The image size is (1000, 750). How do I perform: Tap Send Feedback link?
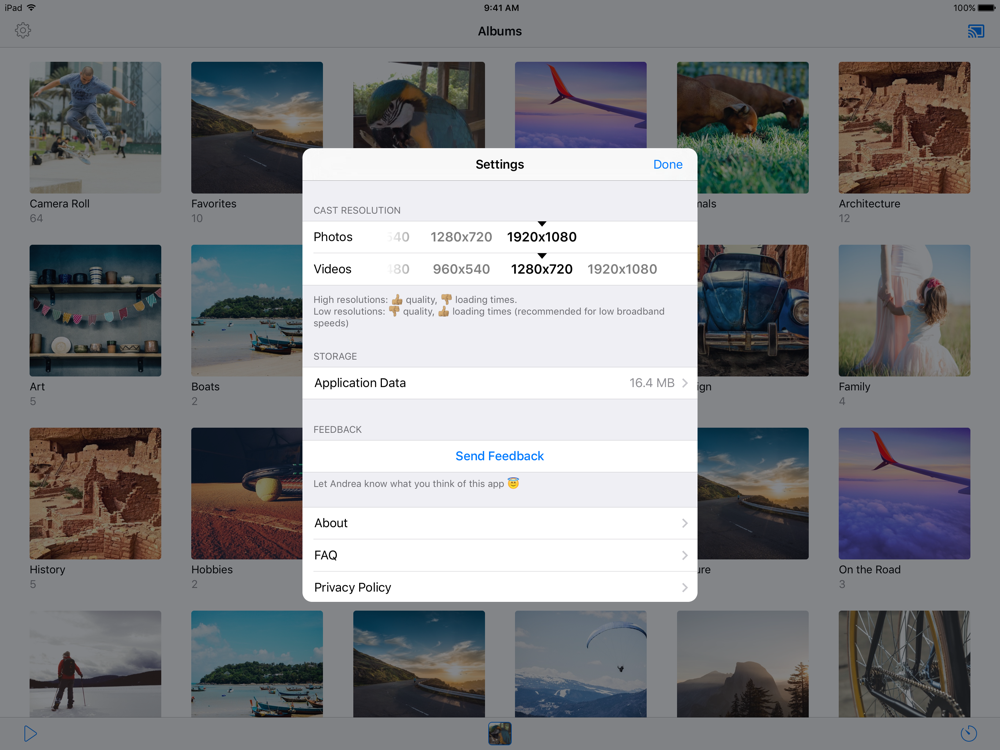pyautogui.click(x=499, y=456)
